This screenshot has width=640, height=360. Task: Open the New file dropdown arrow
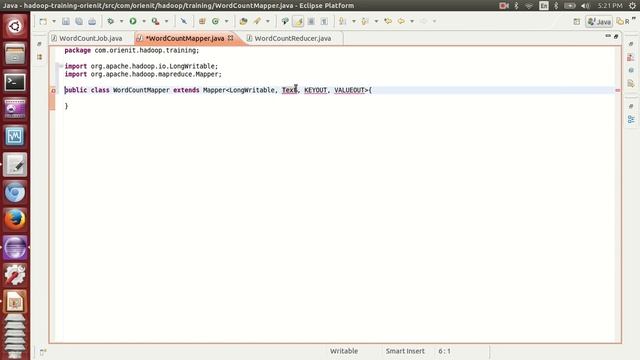[x=54, y=21]
